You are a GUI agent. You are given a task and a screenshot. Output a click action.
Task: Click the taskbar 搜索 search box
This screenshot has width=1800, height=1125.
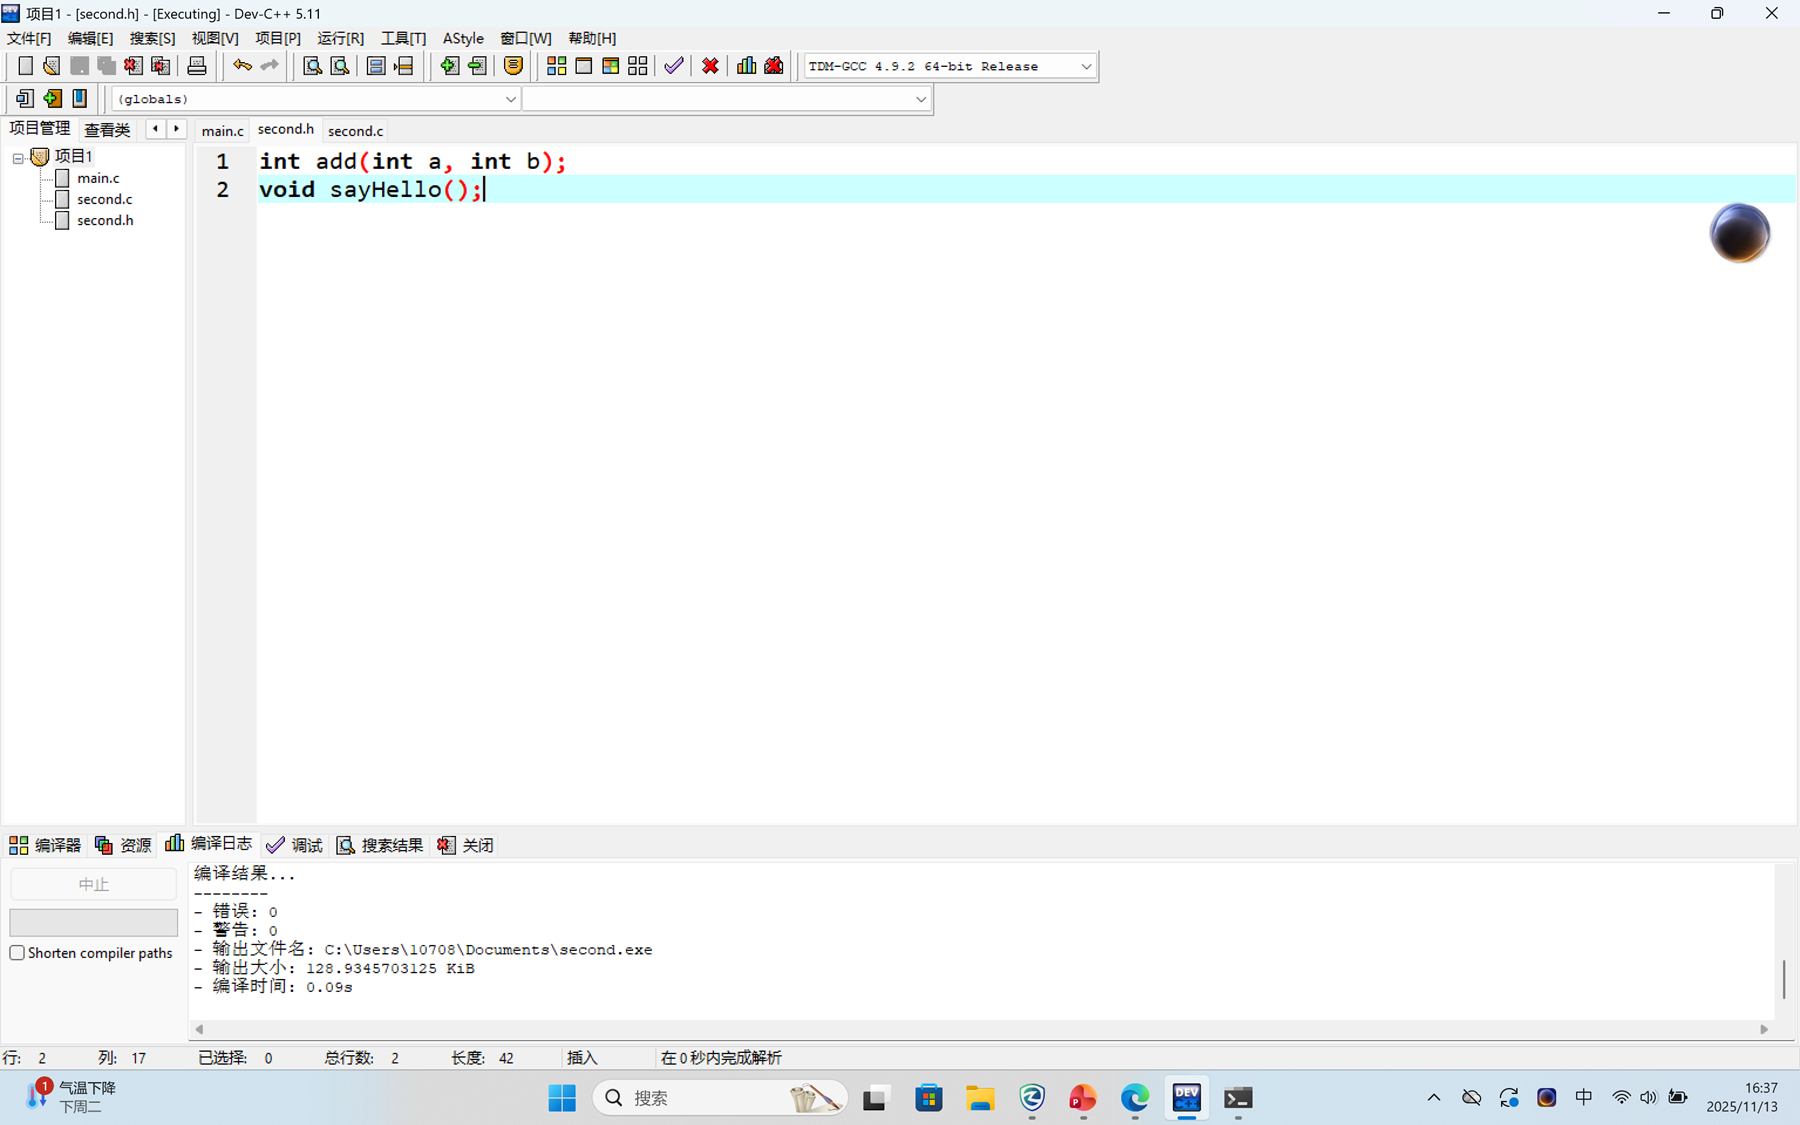point(720,1098)
